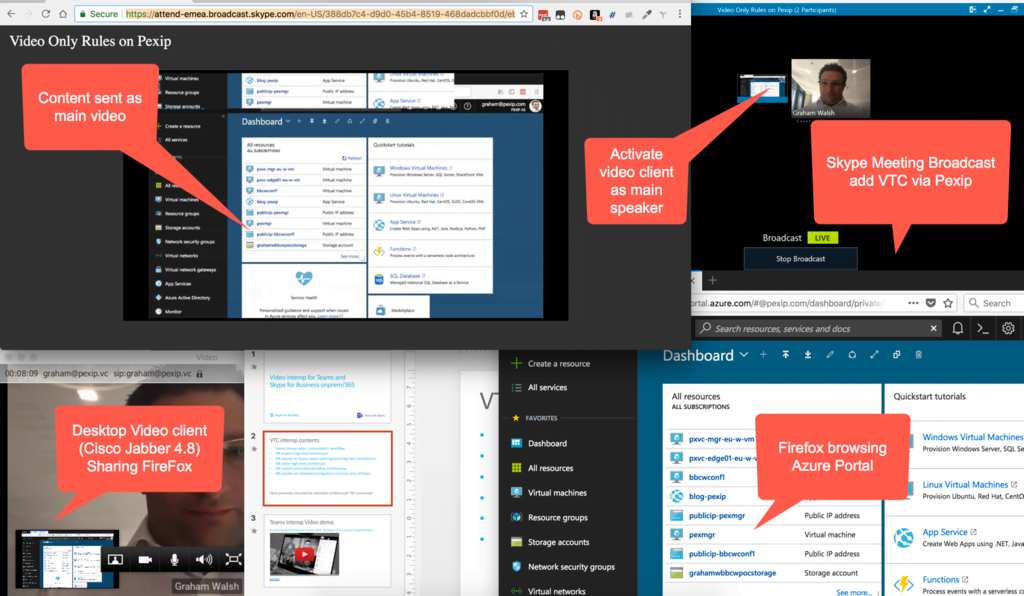
Task: Expand the Dashboard dropdown chevron
Action: [744, 354]
